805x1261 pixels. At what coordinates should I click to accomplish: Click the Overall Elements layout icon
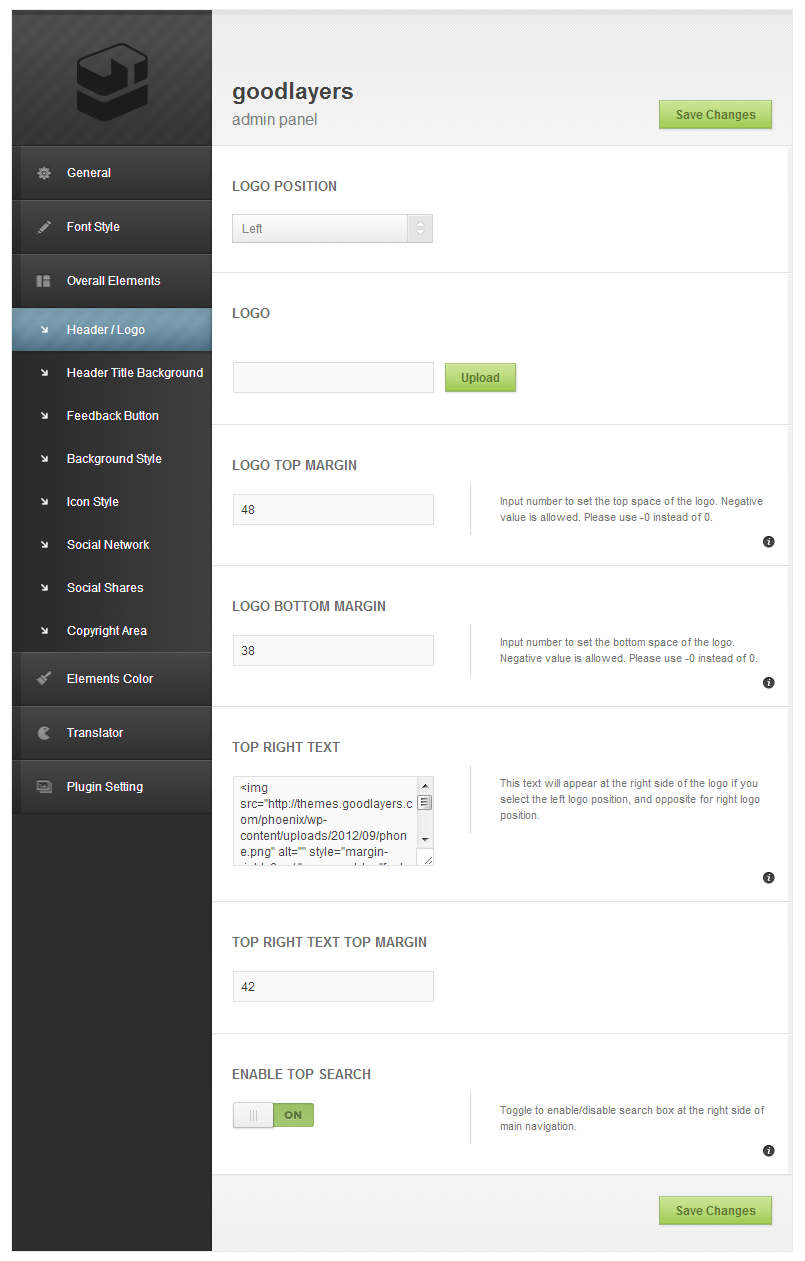click(x=44, y=281)
